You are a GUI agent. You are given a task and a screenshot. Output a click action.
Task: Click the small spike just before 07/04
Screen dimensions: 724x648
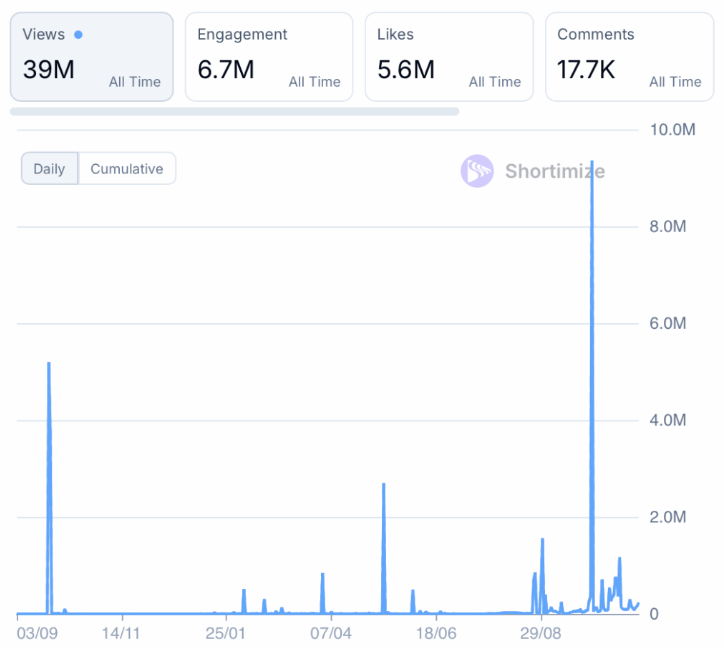tap(322, 578)
